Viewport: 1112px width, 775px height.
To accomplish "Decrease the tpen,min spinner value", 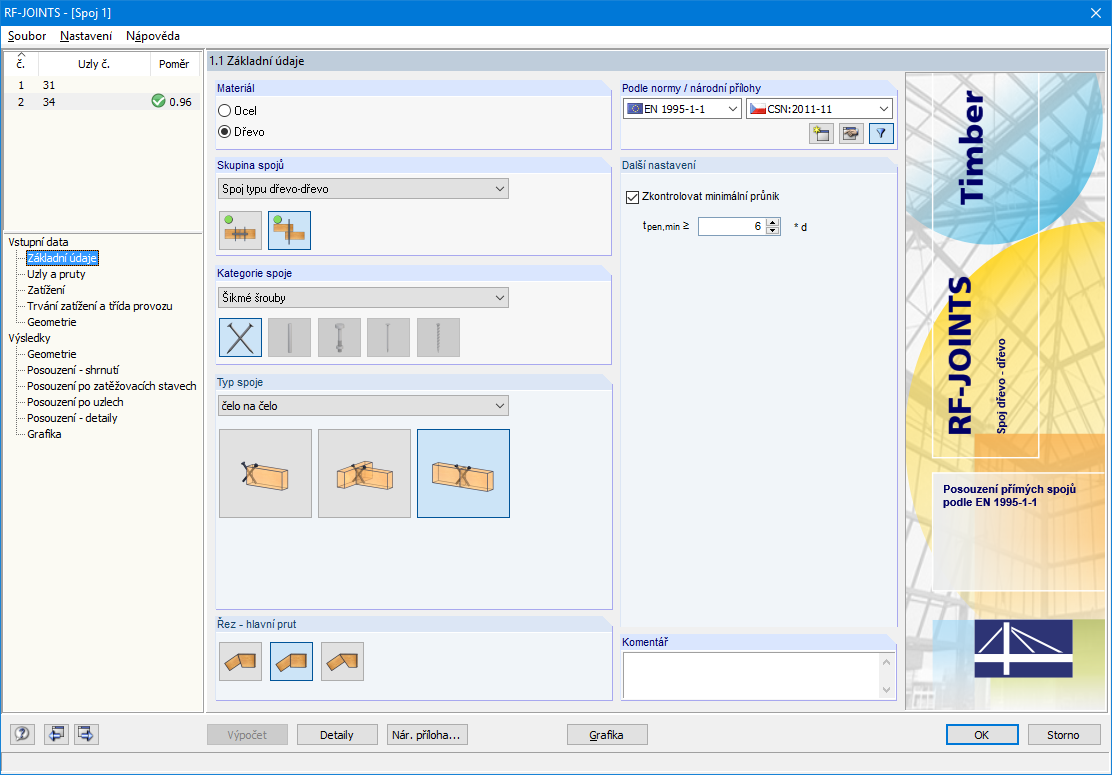I will coord(773,230).
